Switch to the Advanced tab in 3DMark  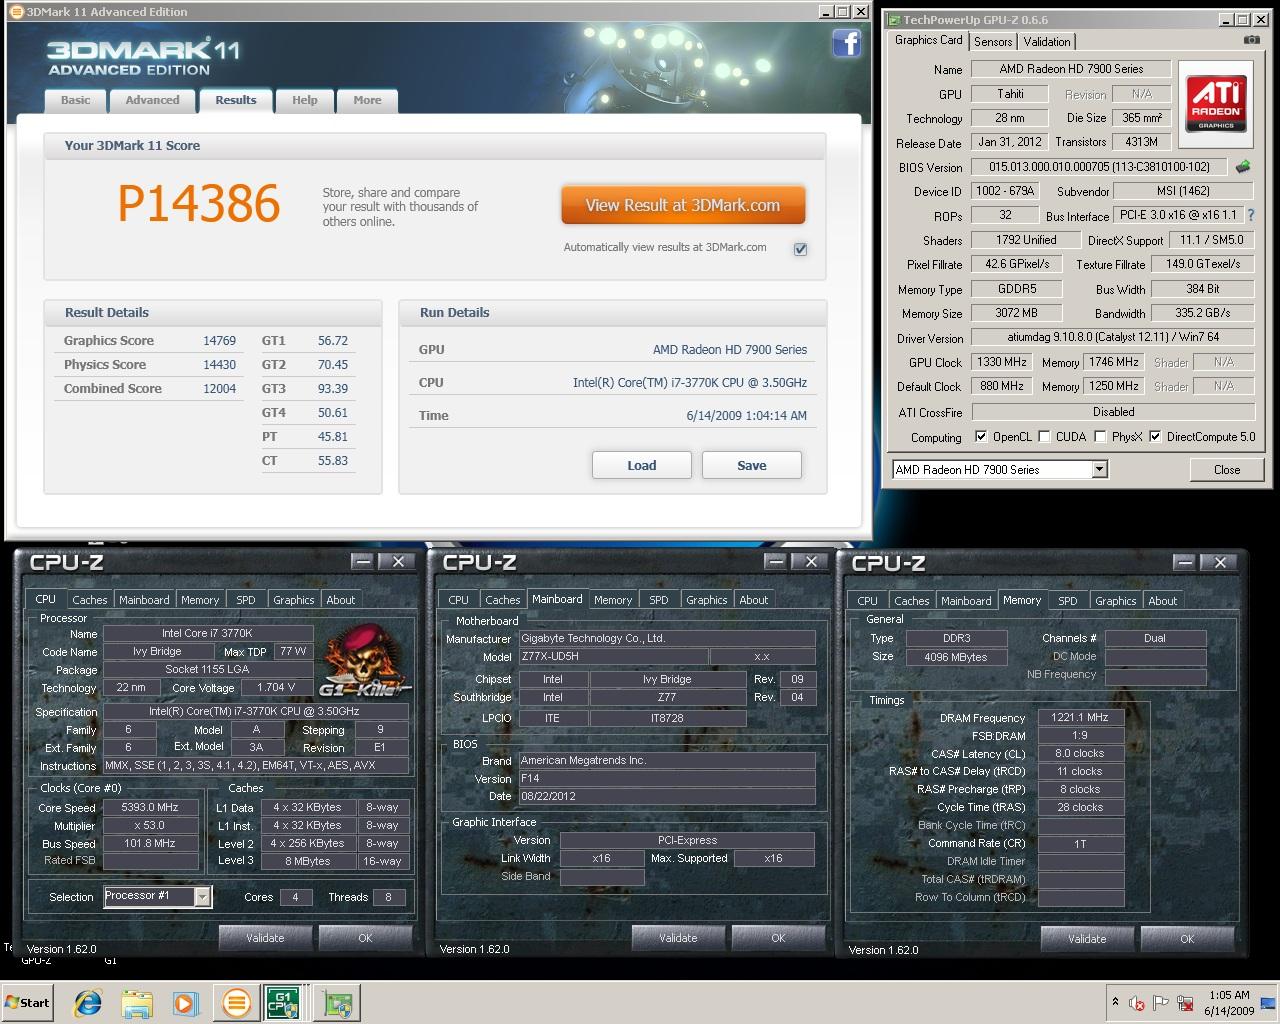click(x=152, y=100)
